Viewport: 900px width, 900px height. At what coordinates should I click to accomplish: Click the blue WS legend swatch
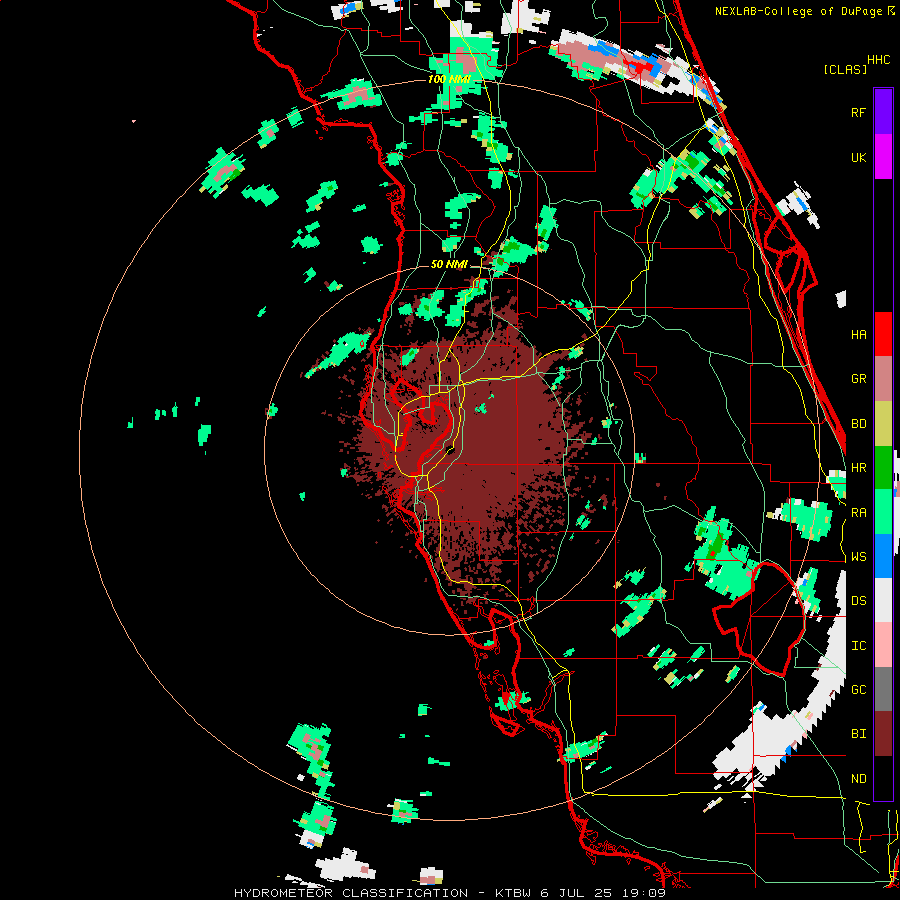(883, 556)
